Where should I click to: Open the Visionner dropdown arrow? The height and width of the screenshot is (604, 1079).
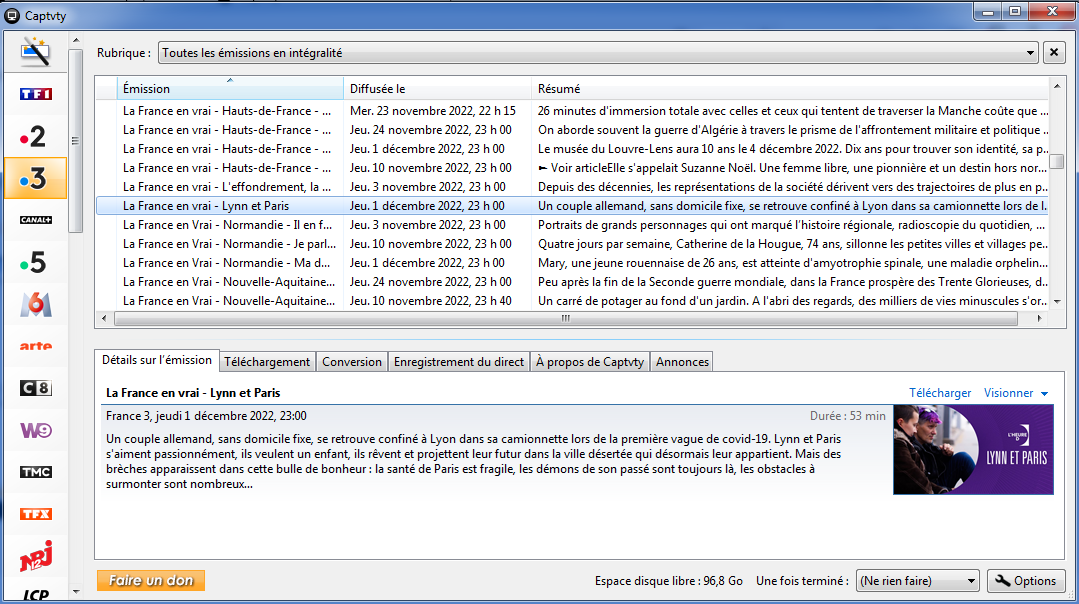point(1045,393)
